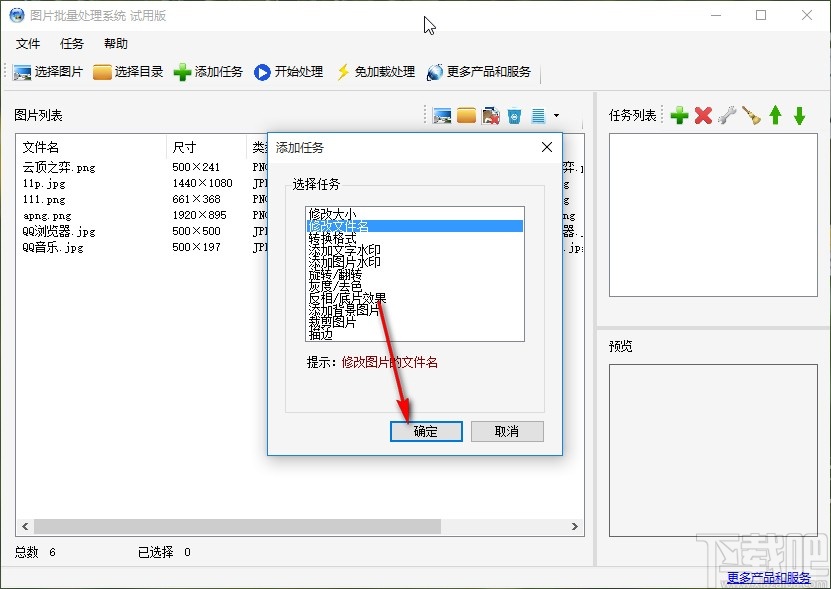The height and width of the screenshot is (589, 831).
Task: Click the 添加任务 green plus toolbar icon
Action: pyautogui.click(x=182, y=71)
